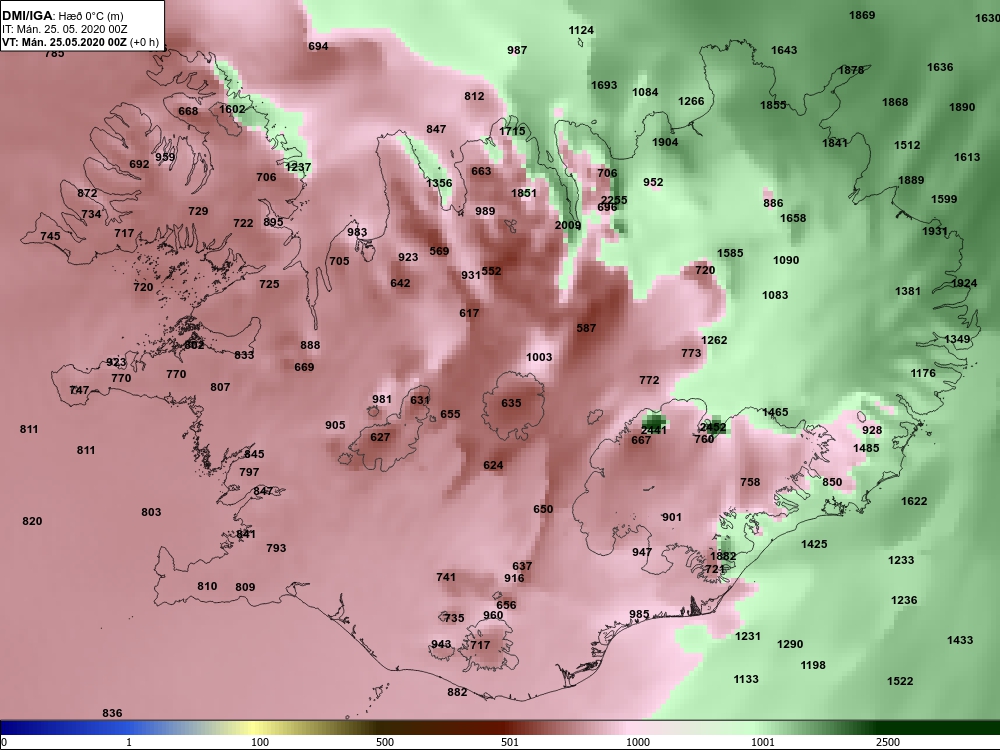1000x750 pixels.
Task: Click the map value 943
Action: tap(441, 644)
